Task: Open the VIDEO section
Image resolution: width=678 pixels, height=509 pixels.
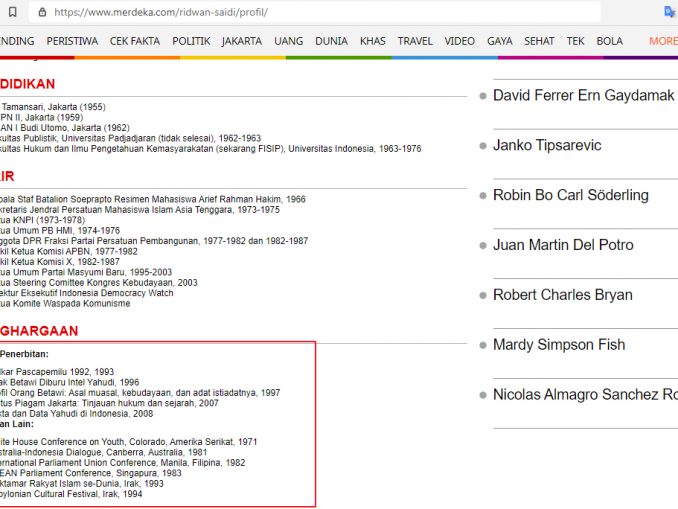Action: pyautogui.click(x=460, y=41)
